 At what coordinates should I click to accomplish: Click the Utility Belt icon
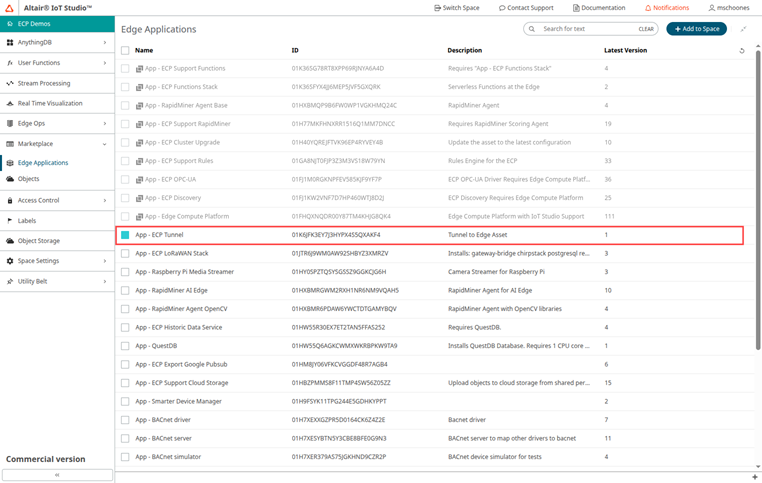point(10,281)
